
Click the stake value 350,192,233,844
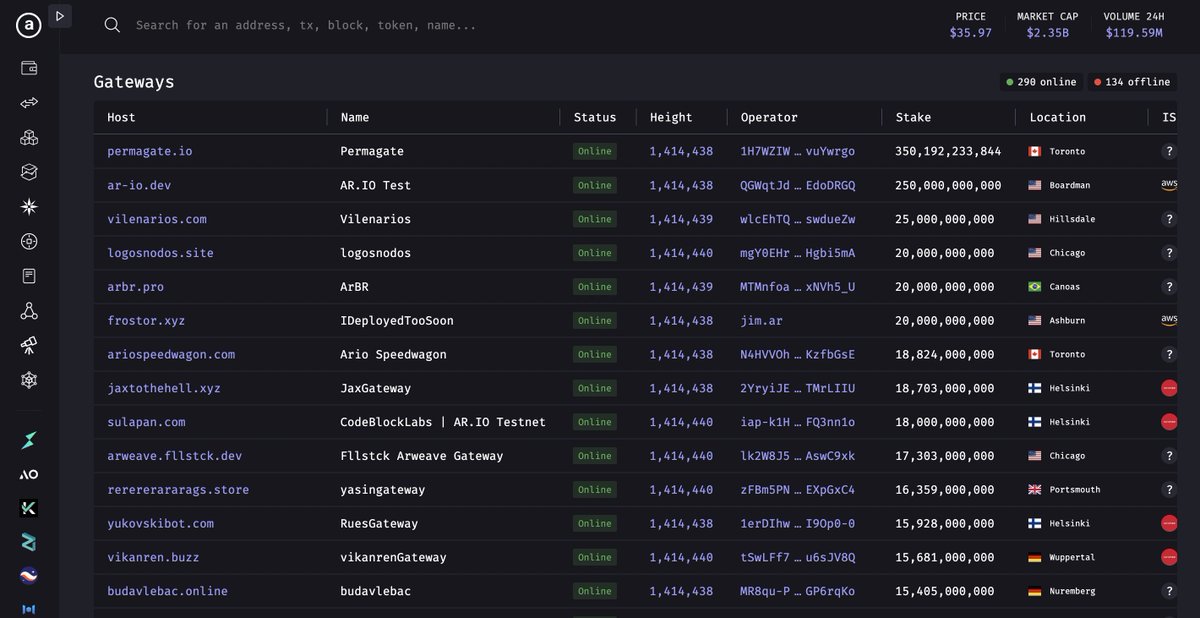[x=948, y=151]
